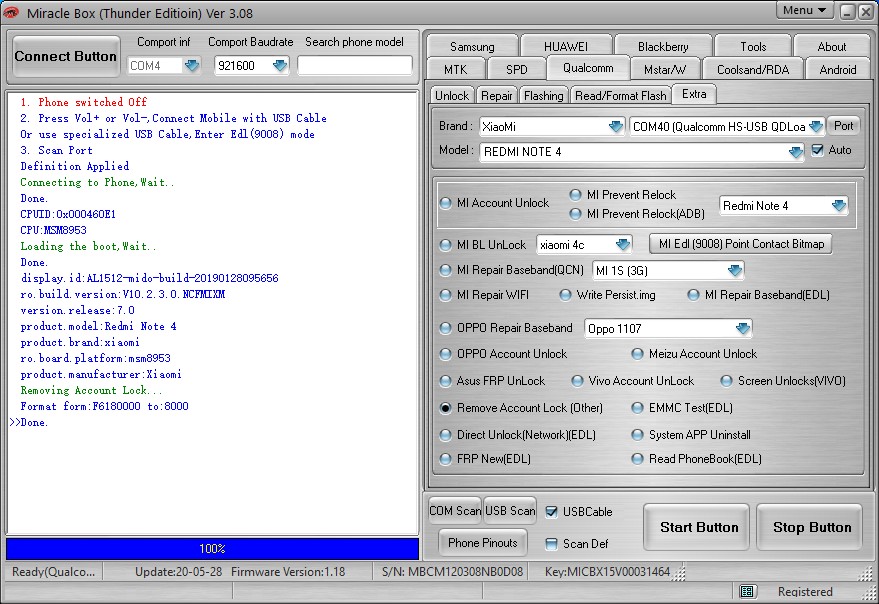Image resolution: width=879 pixels, height=604 pixels.
Task: Open the Unlock sub-tab
Action: pos(452,96)
